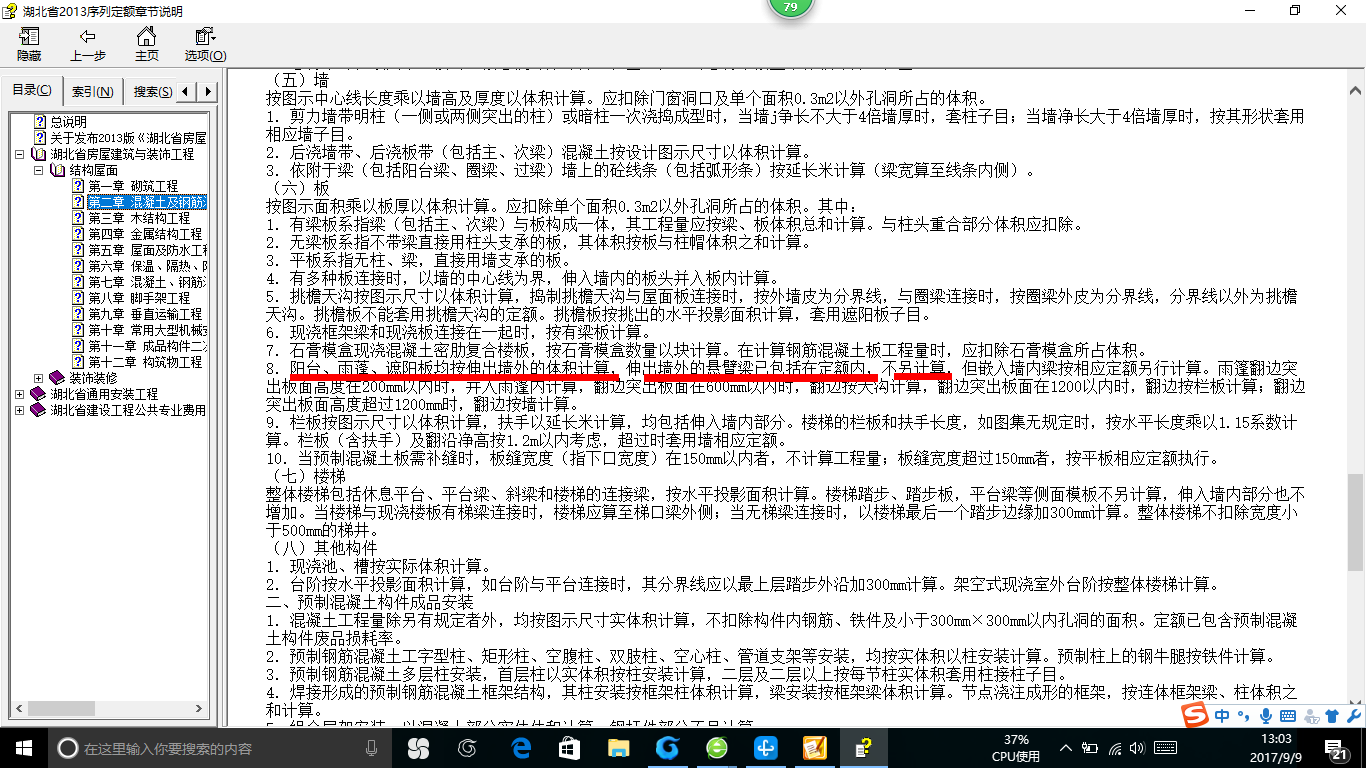Image resolution: width=1366 pixels, height=768 pixels.
Task: Click the tab strip left arrow
Action: tap(187, 92)
